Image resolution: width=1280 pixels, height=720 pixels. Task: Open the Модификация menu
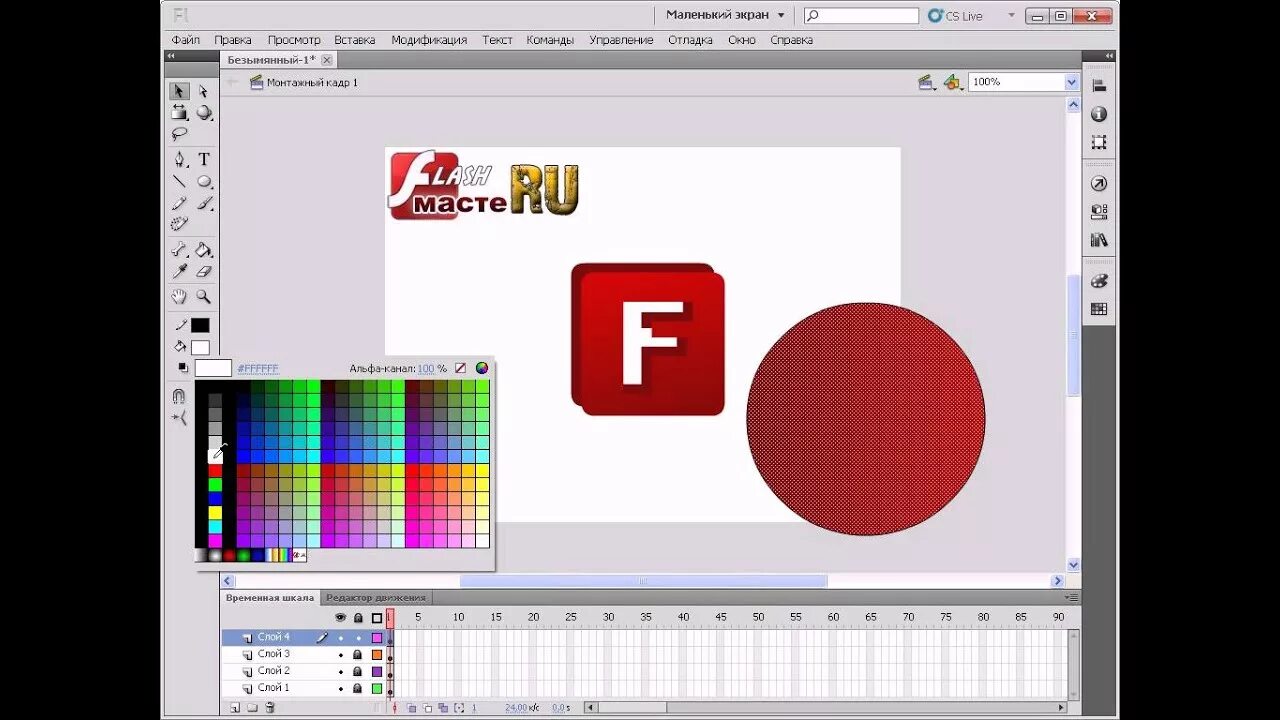click(429, 40)
